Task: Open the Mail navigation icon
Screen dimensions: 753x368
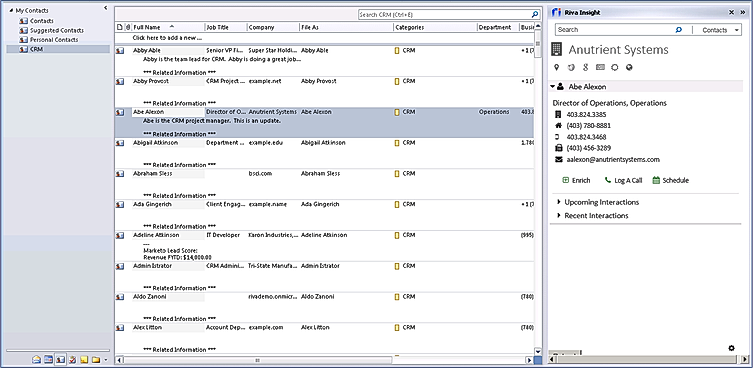Action: (36, 359)
